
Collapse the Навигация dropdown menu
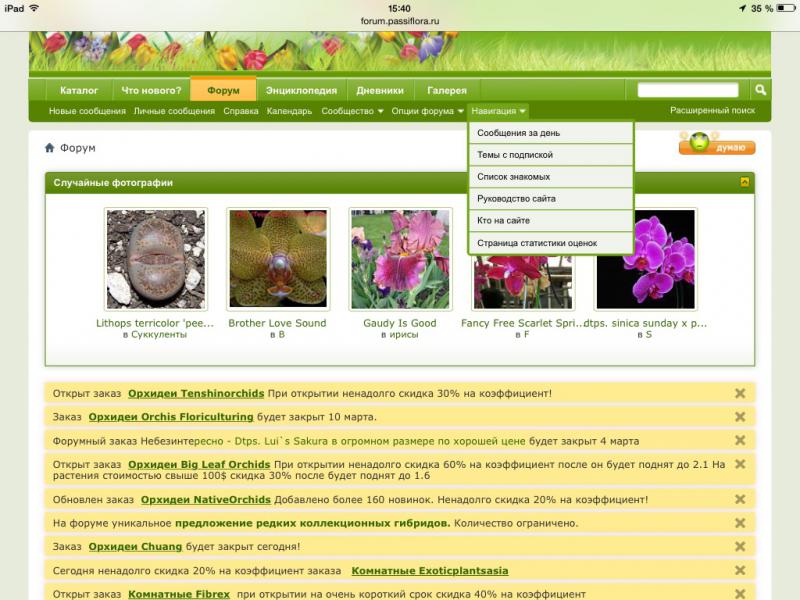pos(498,111)
